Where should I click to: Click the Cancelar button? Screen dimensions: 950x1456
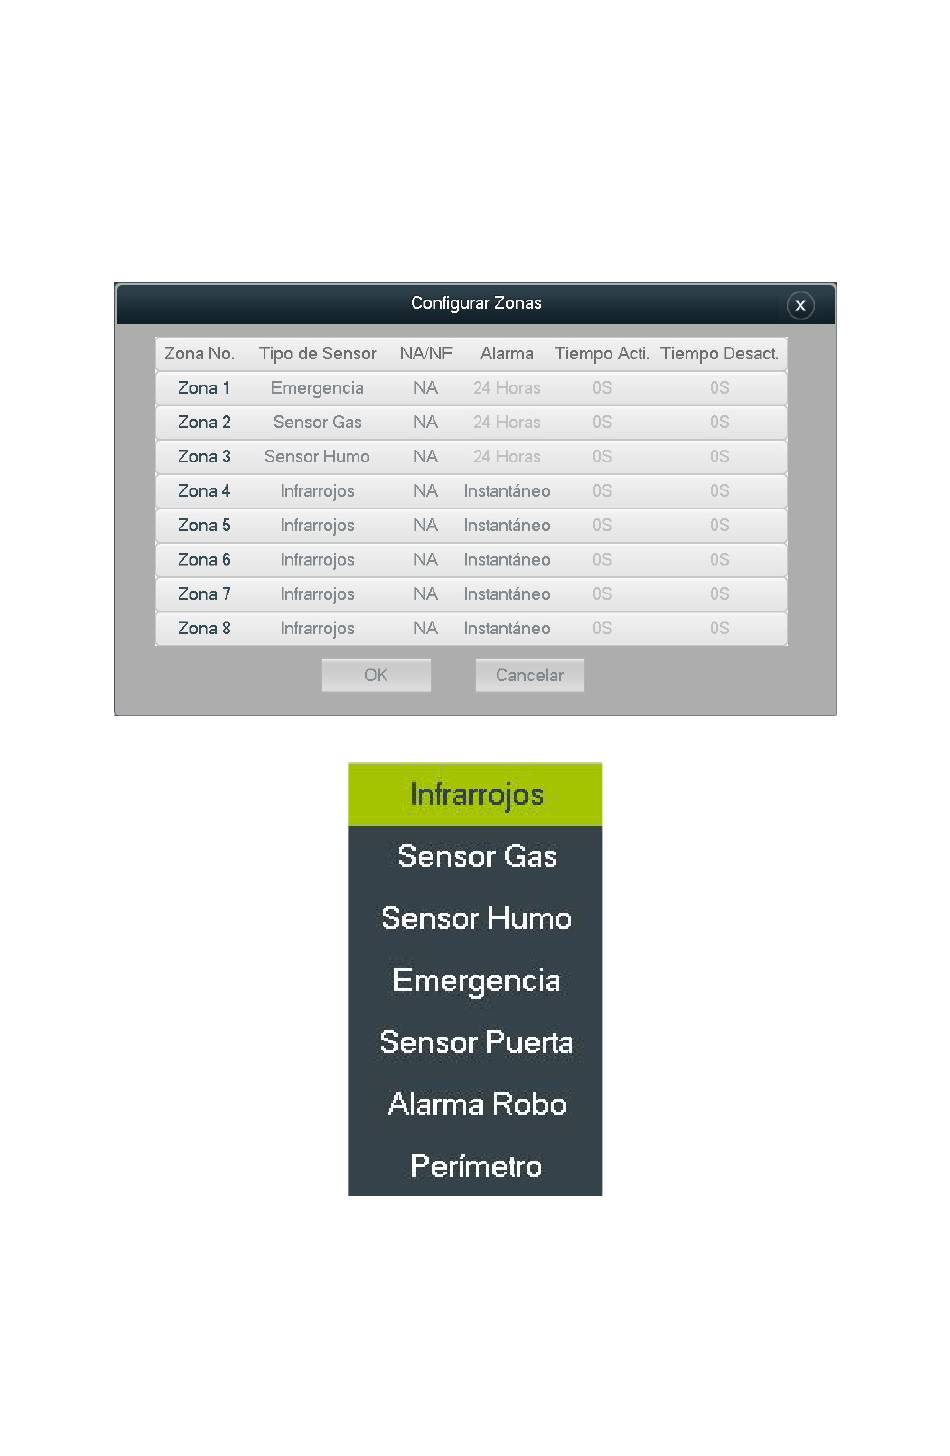pos(530,675)
